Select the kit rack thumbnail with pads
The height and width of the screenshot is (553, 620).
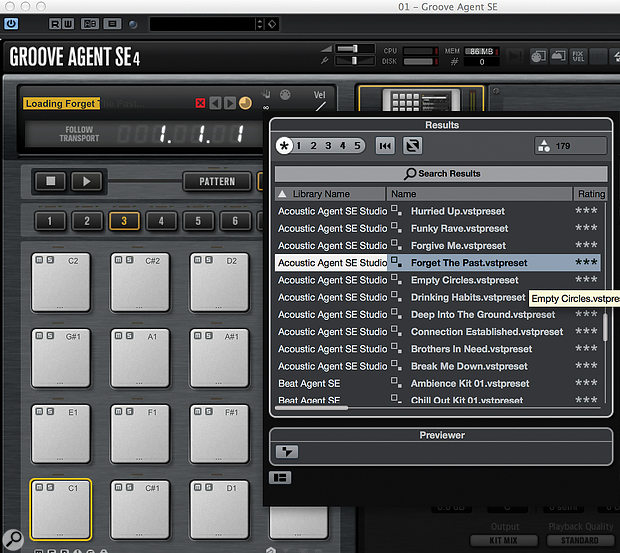coord(421,99)
